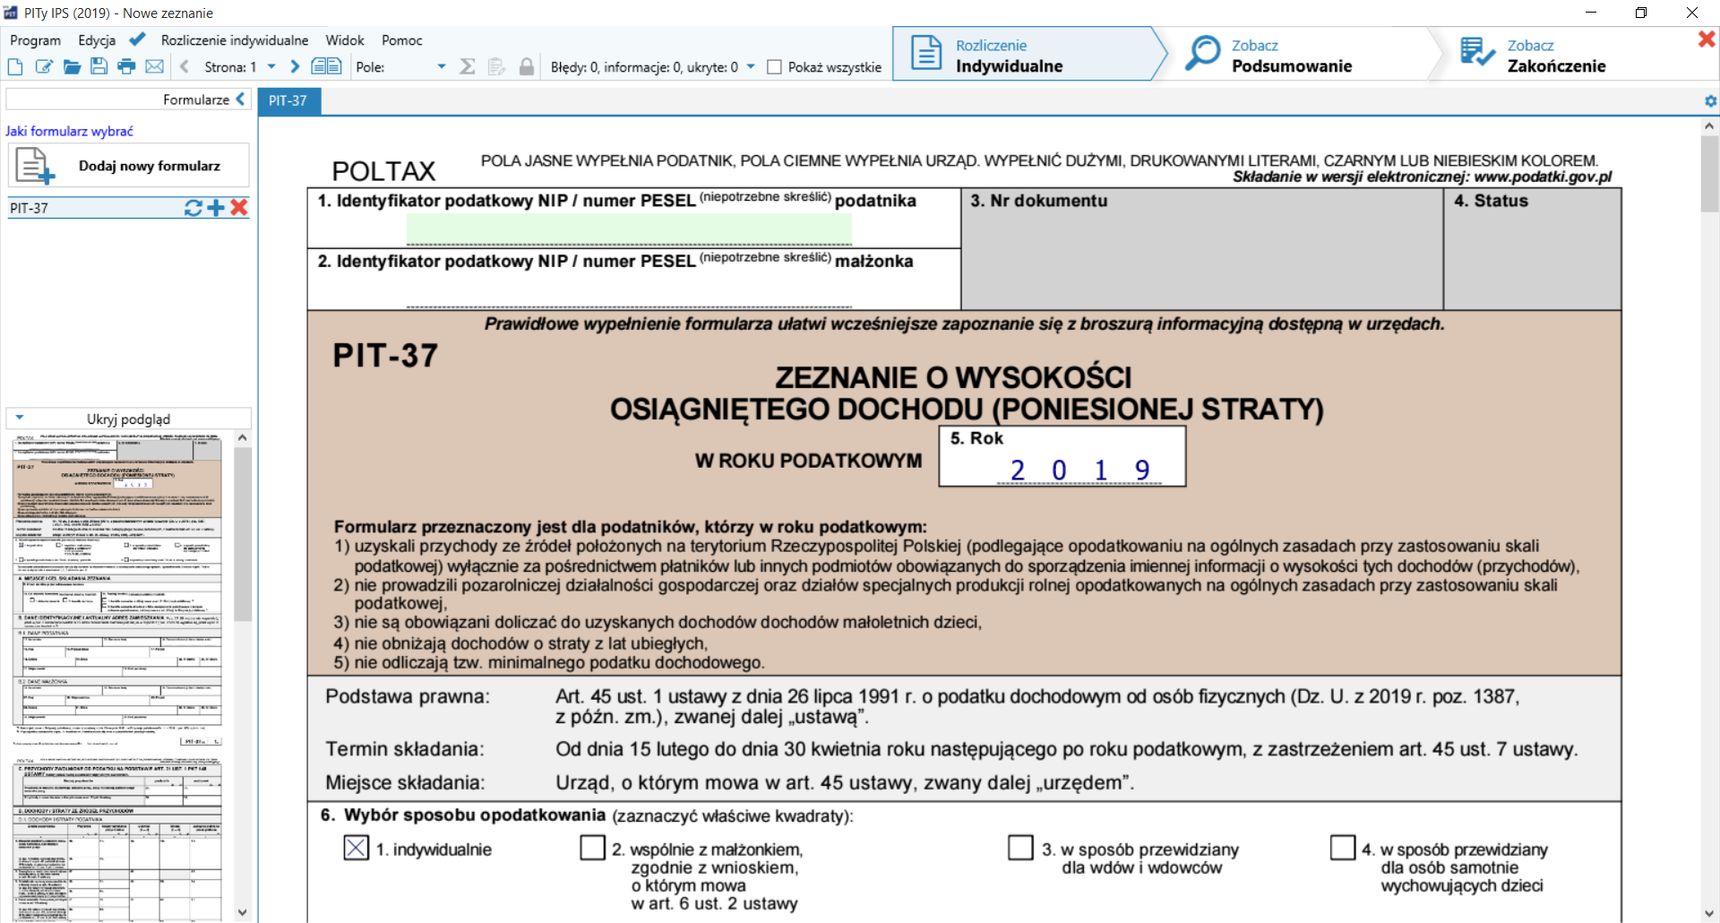1720x923 pixels.
Task: Click form scrollbar down arrow
Action: tap(1710, 913)
